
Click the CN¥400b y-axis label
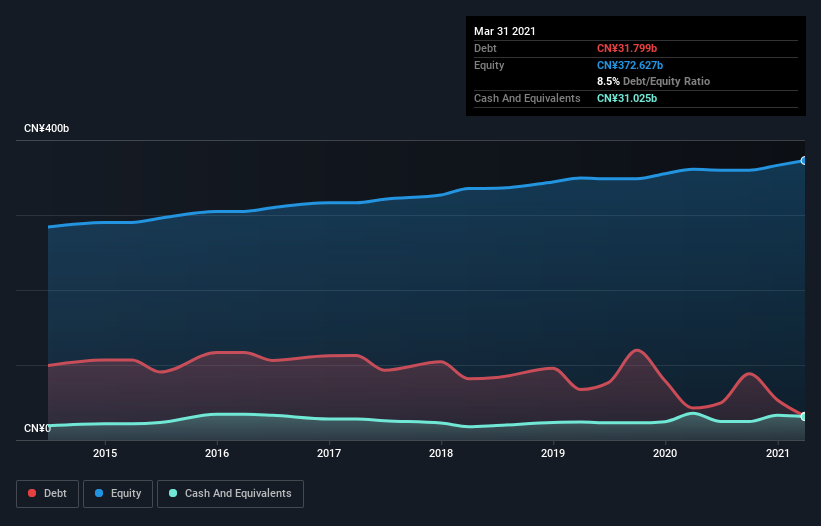pos(47,128)
